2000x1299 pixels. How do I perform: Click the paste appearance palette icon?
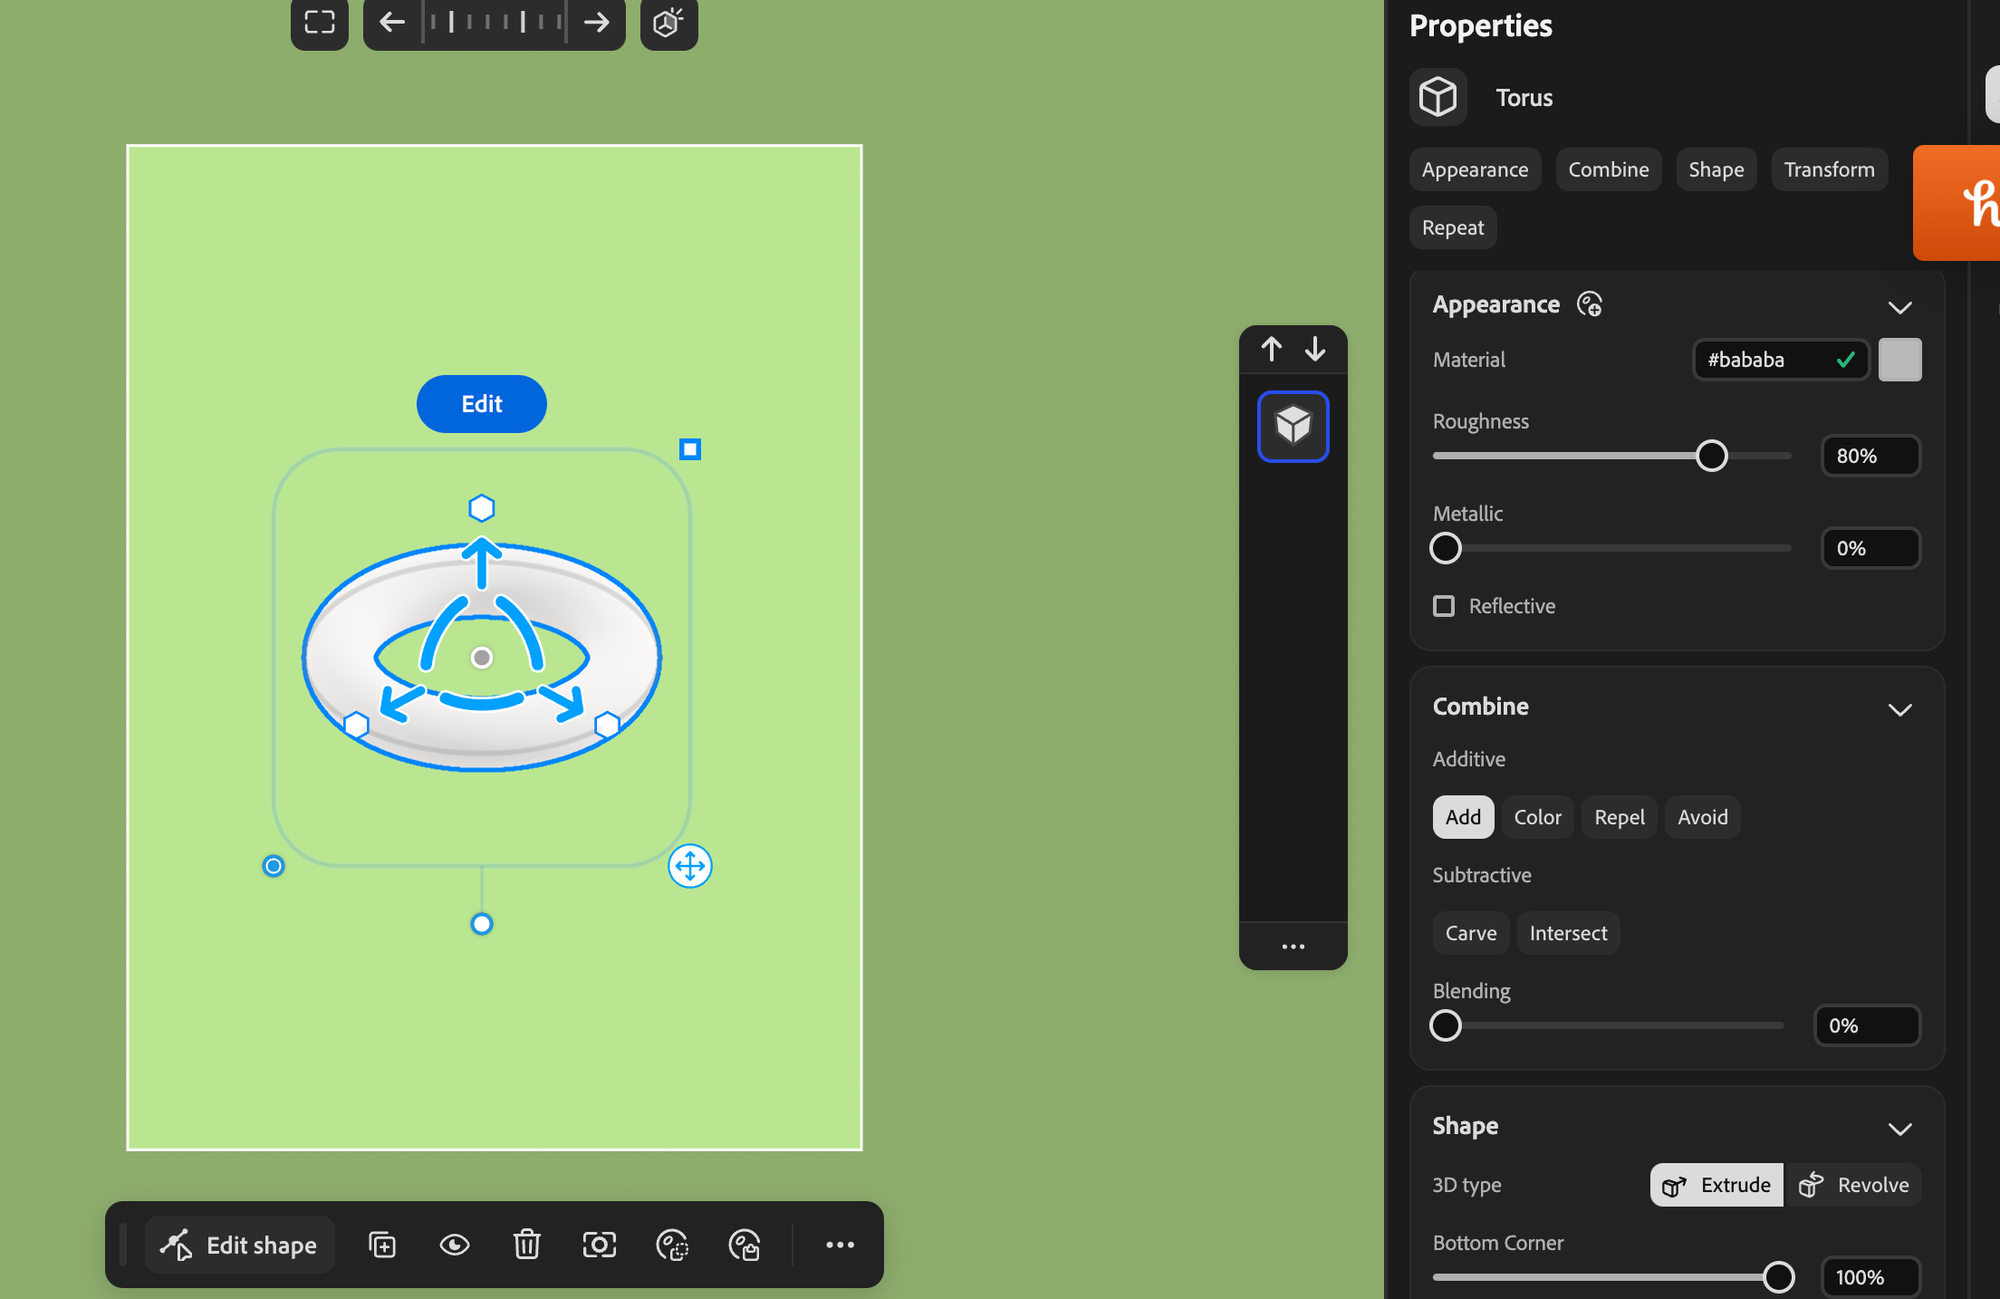point(744,1245)
